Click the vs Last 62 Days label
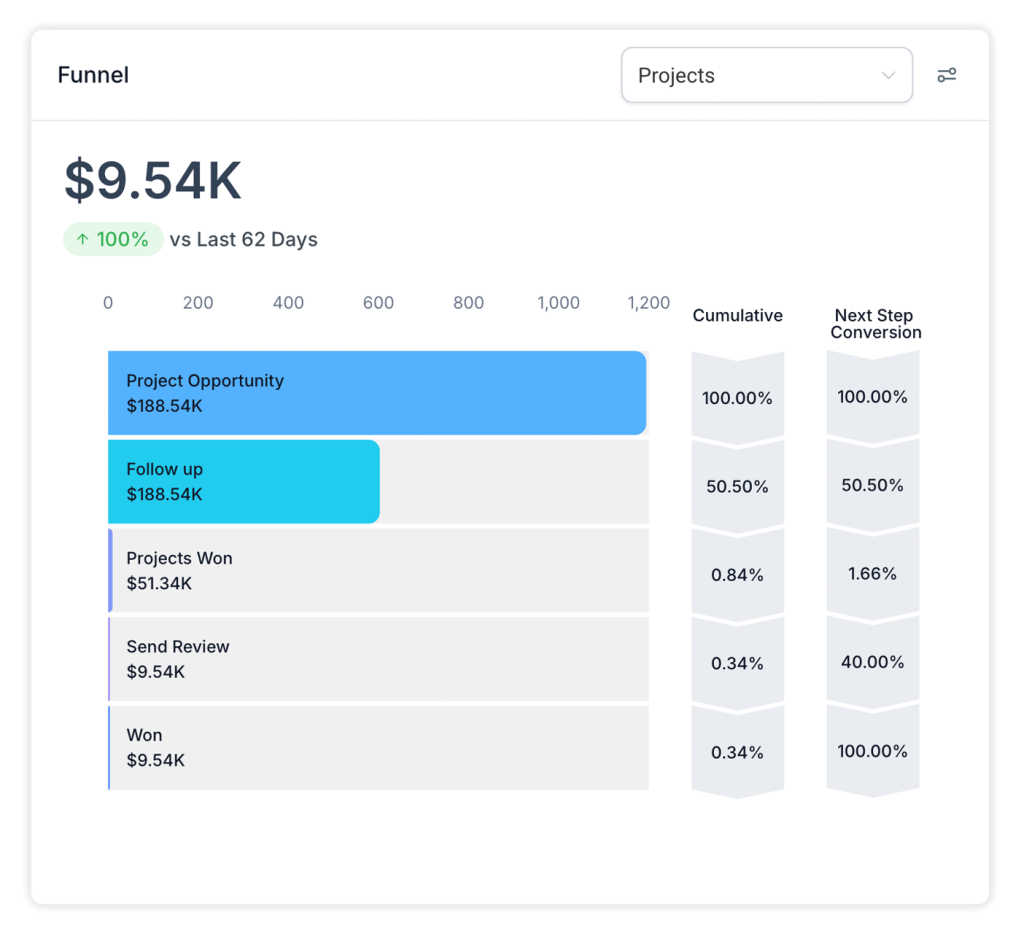 243,240
